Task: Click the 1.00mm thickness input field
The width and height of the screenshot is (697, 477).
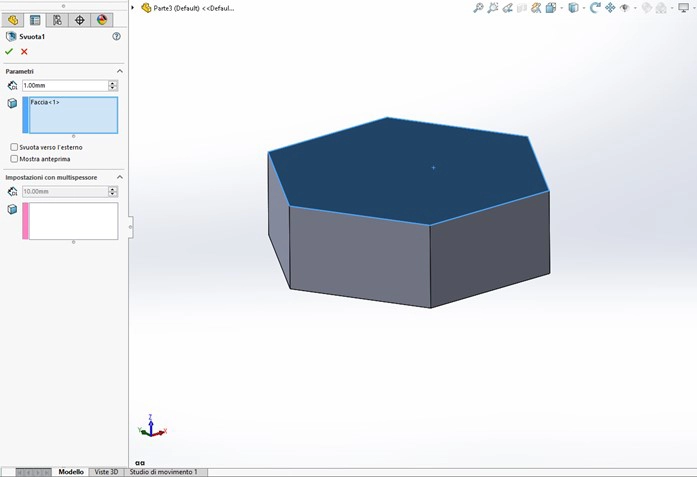Action: [x=64, y=86]
